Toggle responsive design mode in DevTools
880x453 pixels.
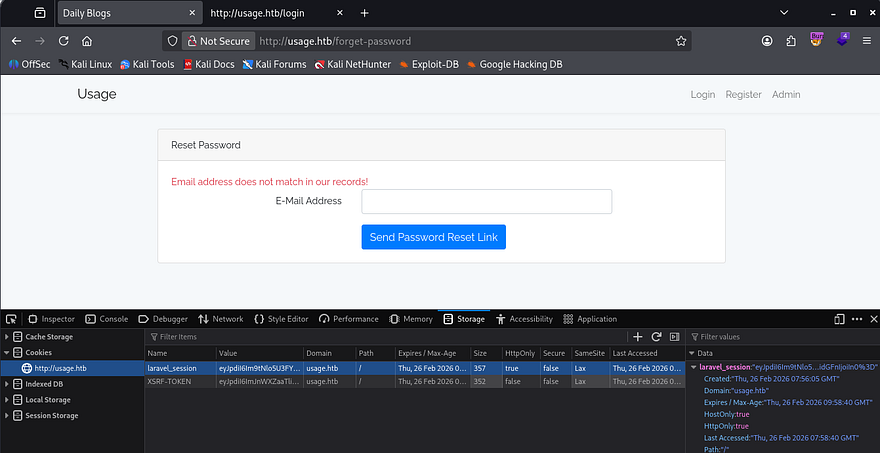coord(839,319)
